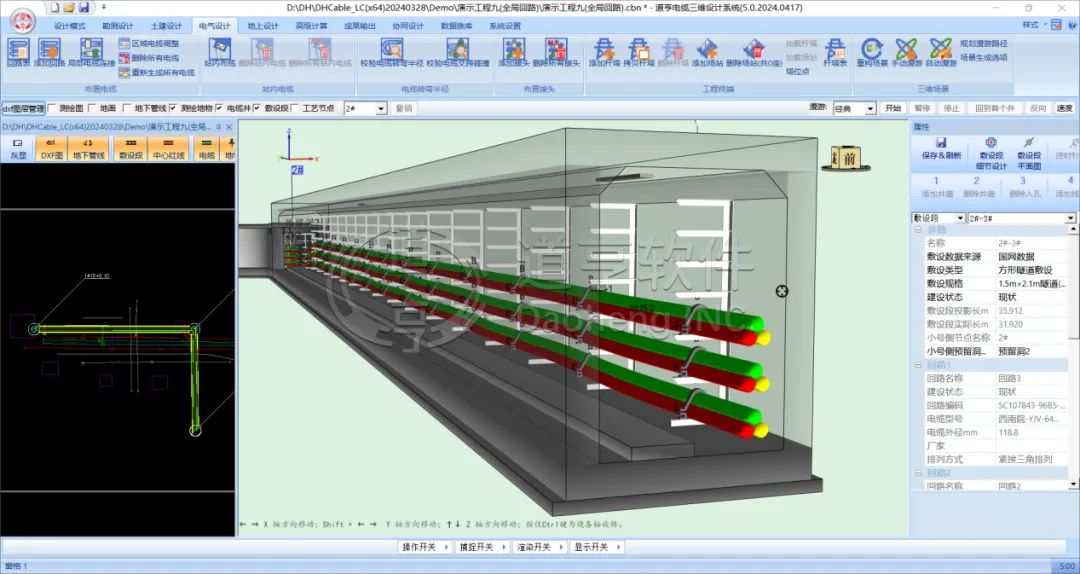Click the dxf图层管理 button
1080x574 pixels.
(23, 108)
